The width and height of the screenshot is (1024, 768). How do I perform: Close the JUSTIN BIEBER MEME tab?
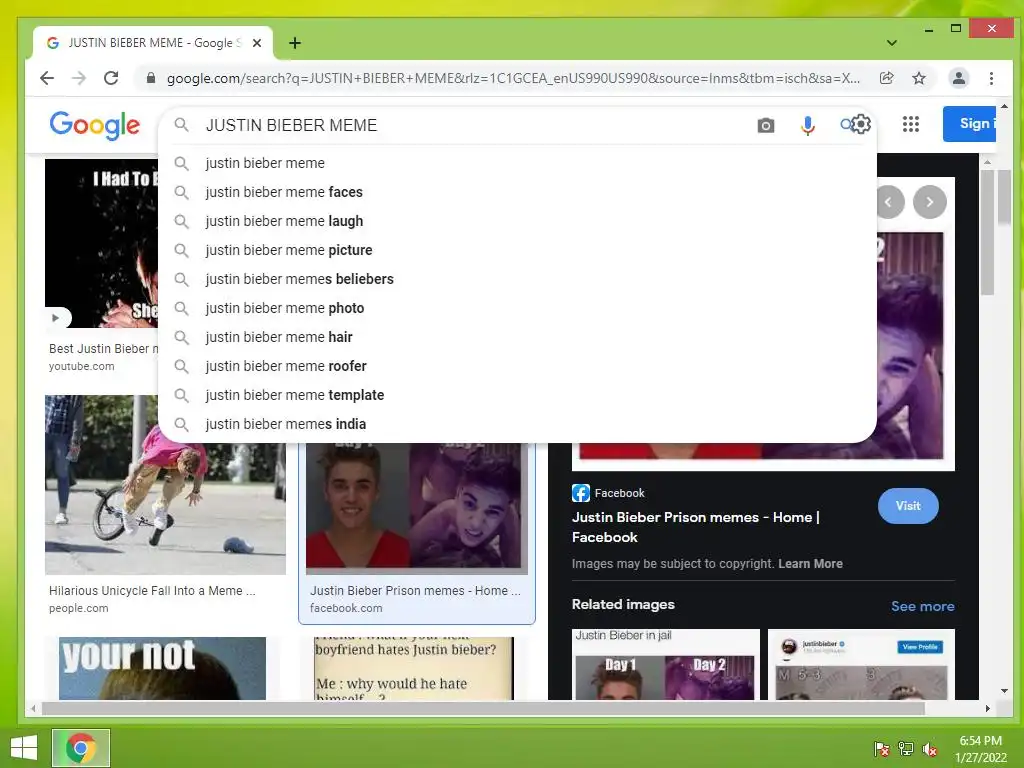coord(257,43)
